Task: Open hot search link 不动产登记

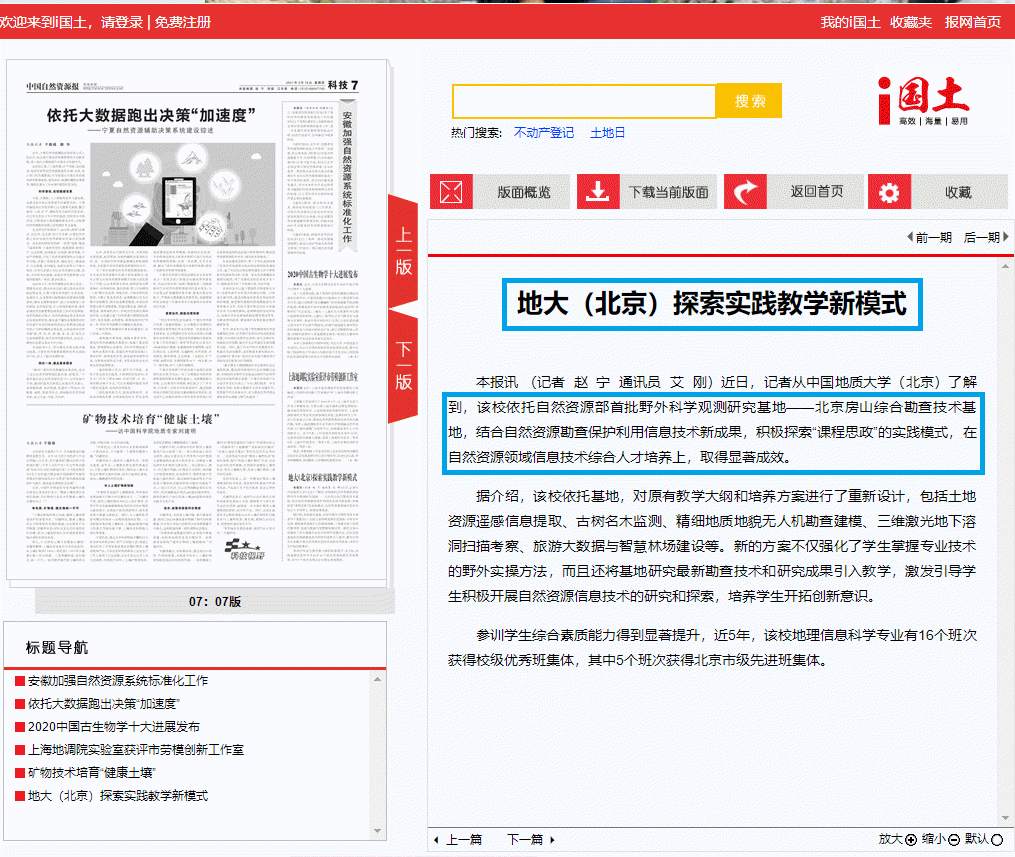Action: [544, 132]
